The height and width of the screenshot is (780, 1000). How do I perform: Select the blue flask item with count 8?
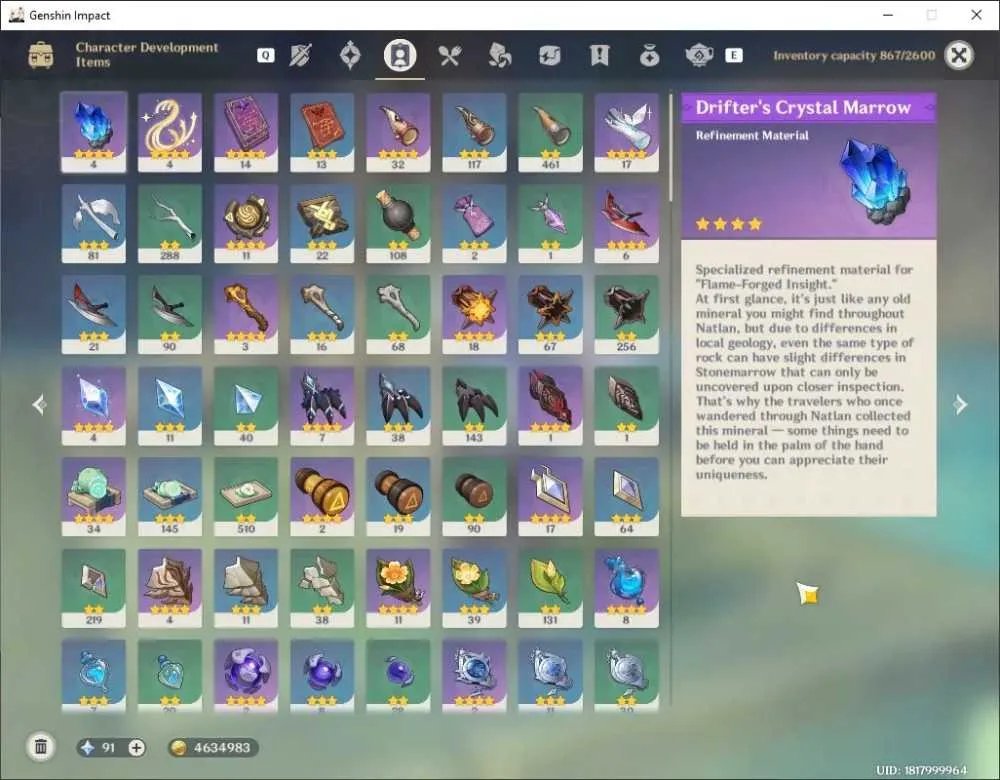click(626, 589)
